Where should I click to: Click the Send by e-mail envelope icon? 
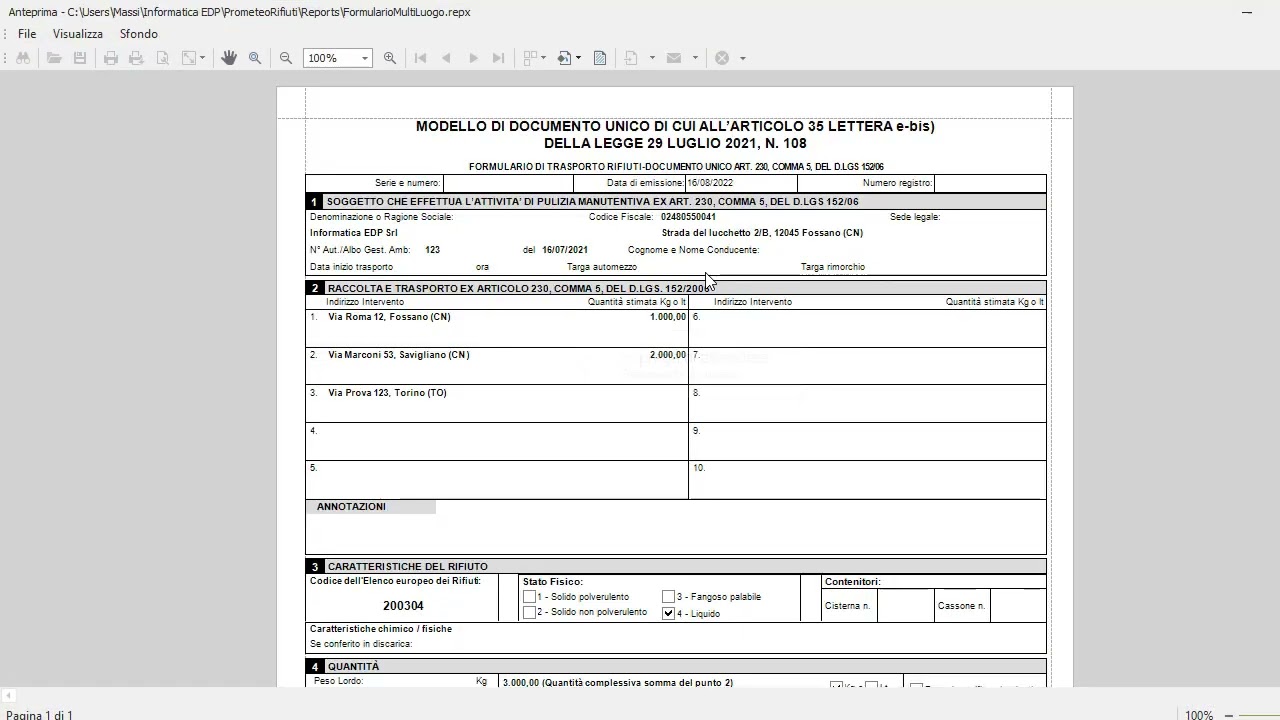click(674, 58)
